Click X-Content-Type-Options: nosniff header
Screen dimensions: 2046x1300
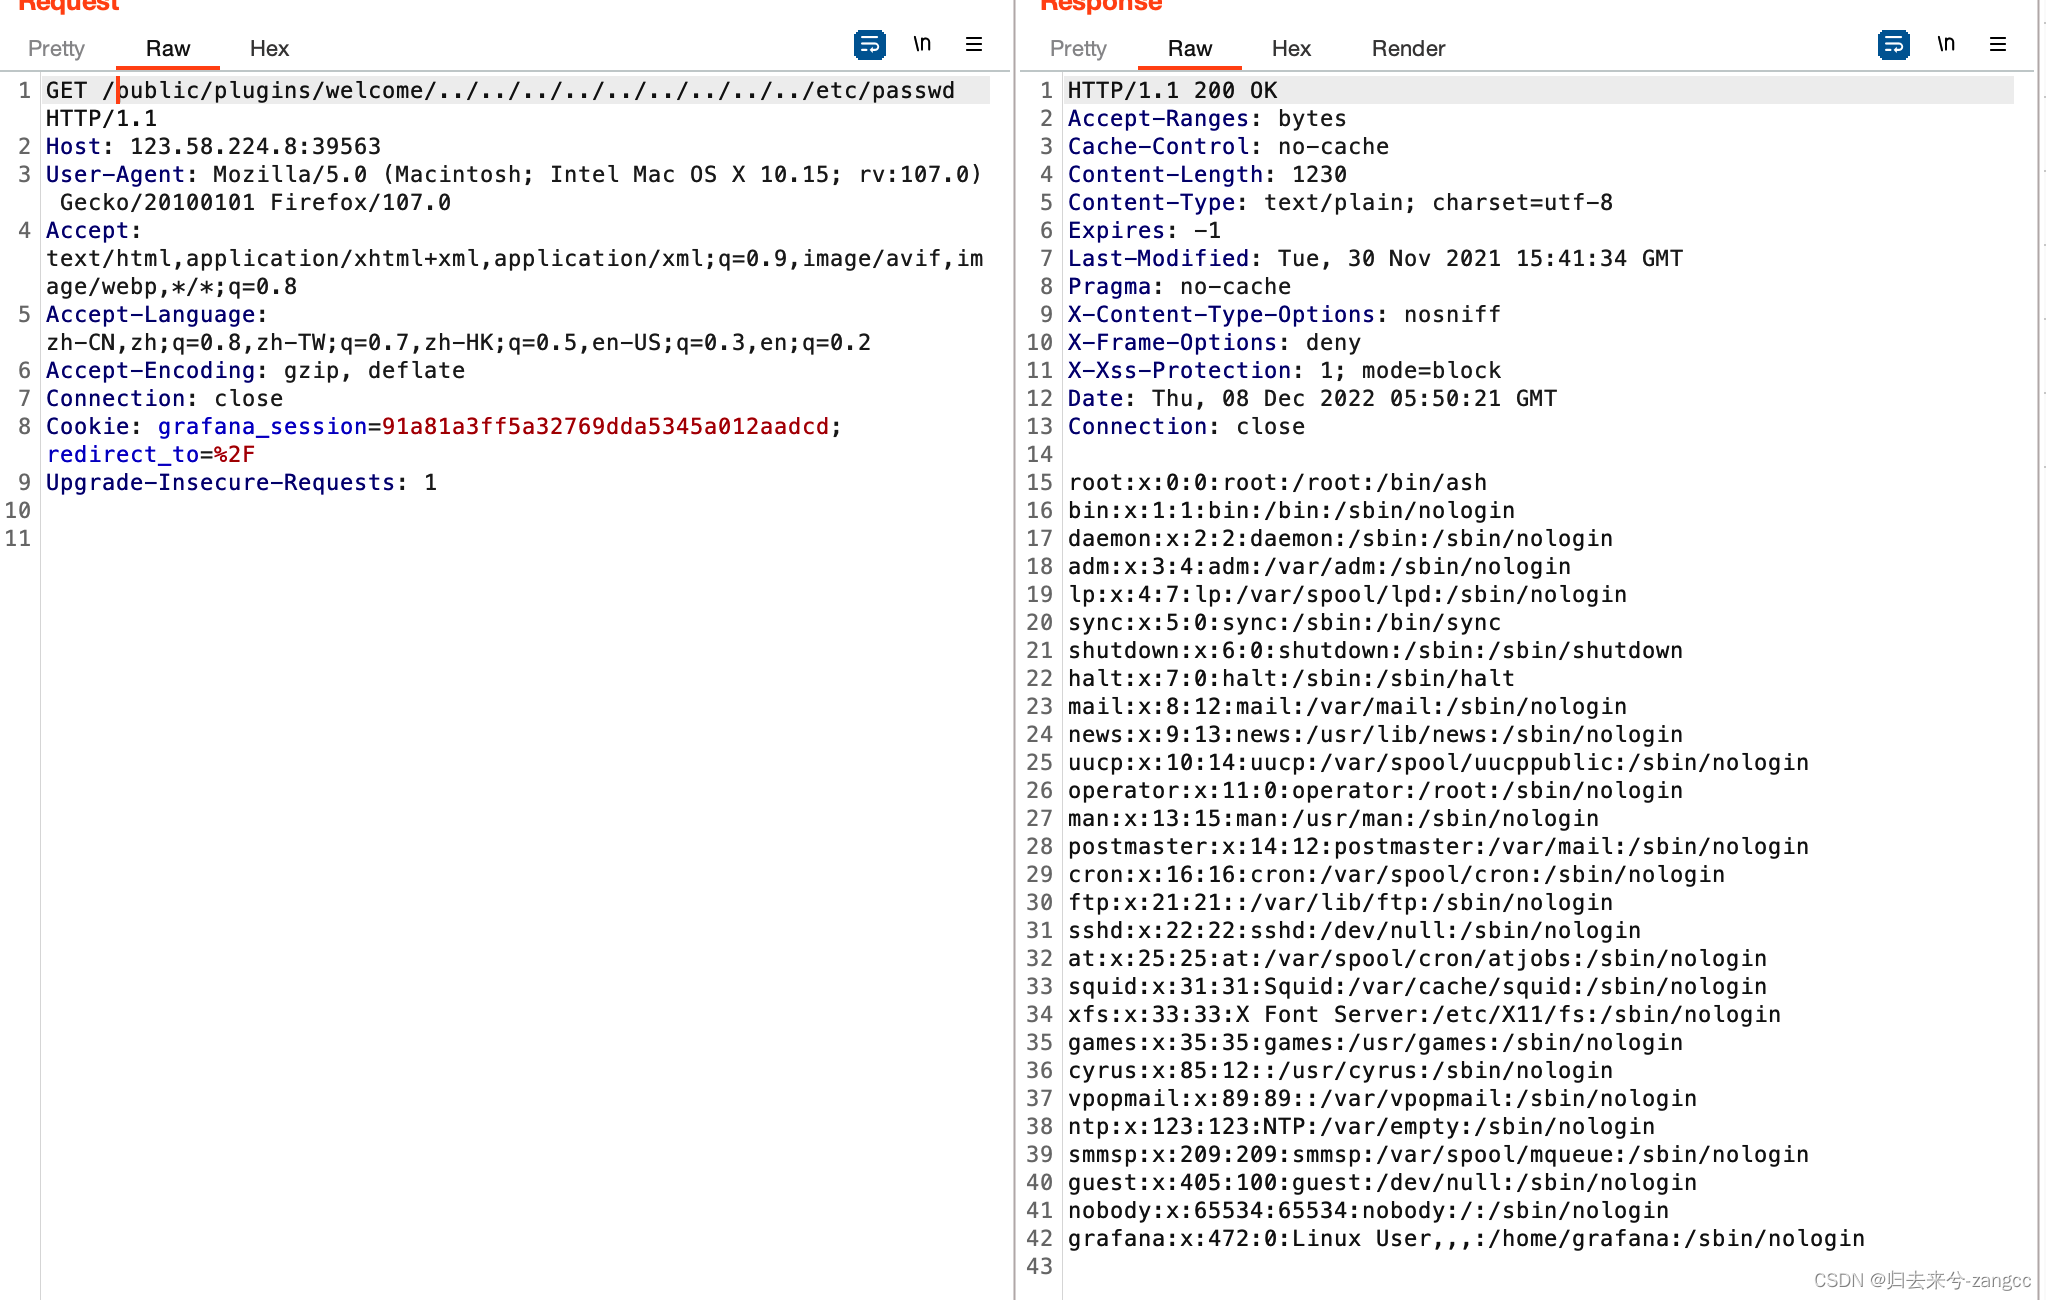(1284, 314)
